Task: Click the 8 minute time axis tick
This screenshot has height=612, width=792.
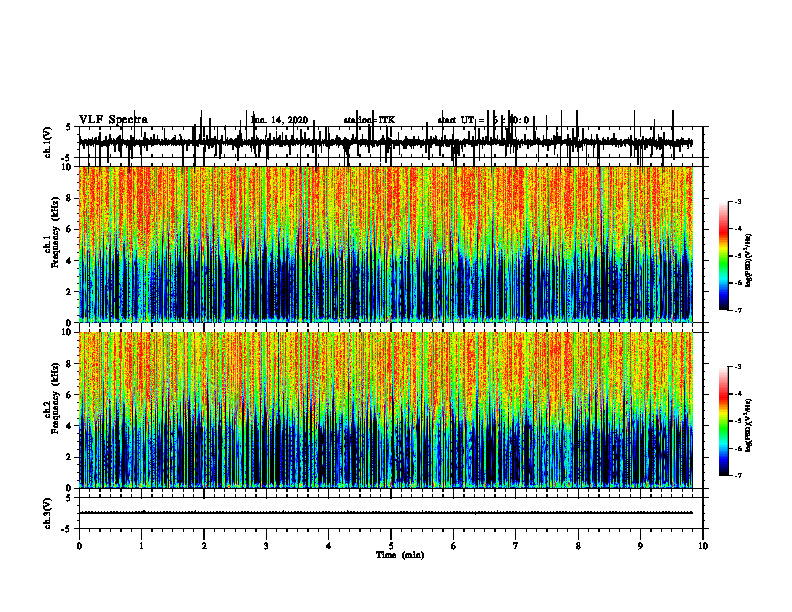Action: (x=578, y=546)
